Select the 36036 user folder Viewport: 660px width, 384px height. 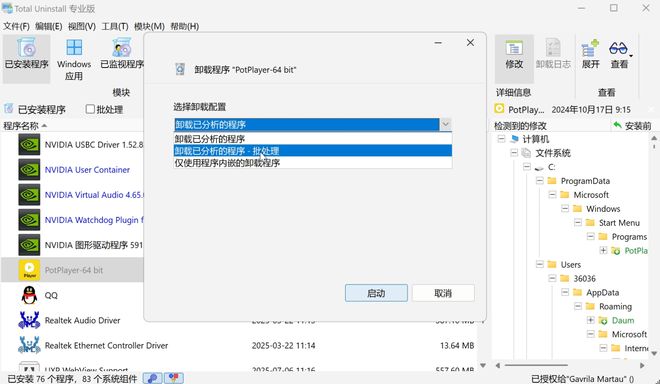click(584, 278)
